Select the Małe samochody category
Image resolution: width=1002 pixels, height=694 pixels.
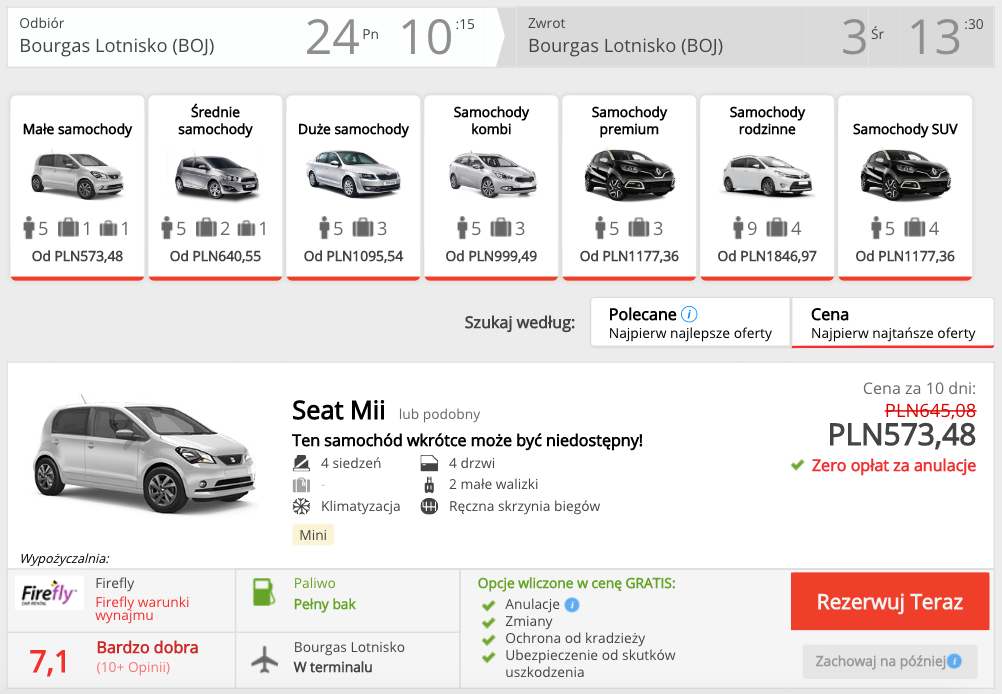click(x=77, y=187)
